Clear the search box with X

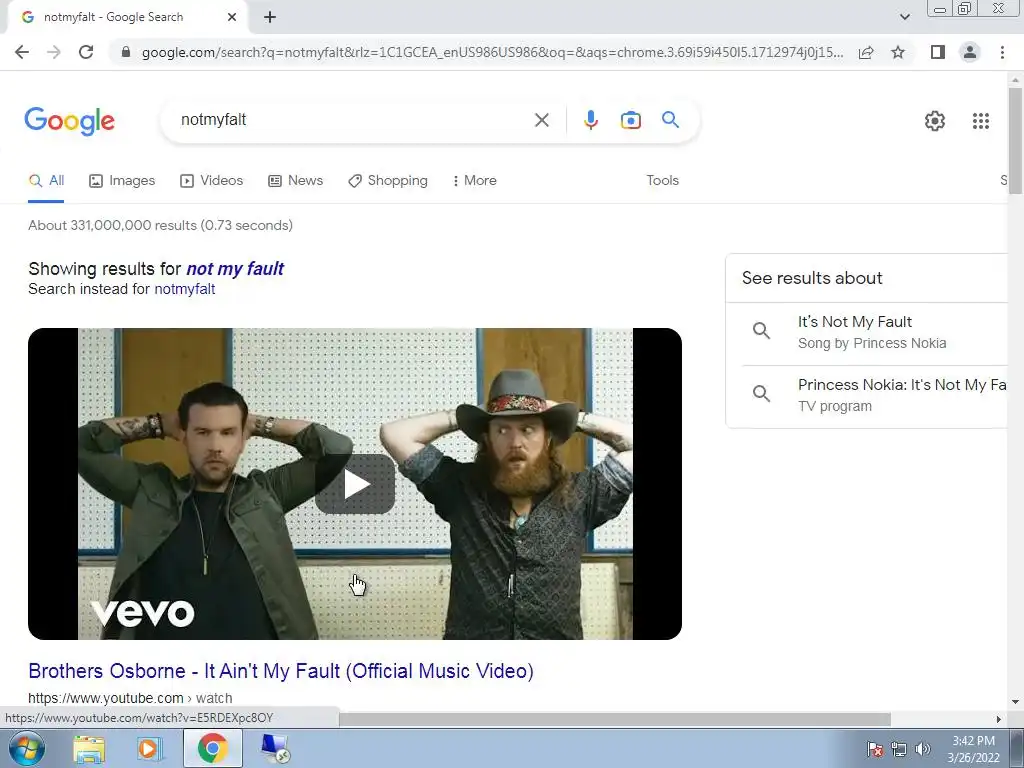point(541,120)
